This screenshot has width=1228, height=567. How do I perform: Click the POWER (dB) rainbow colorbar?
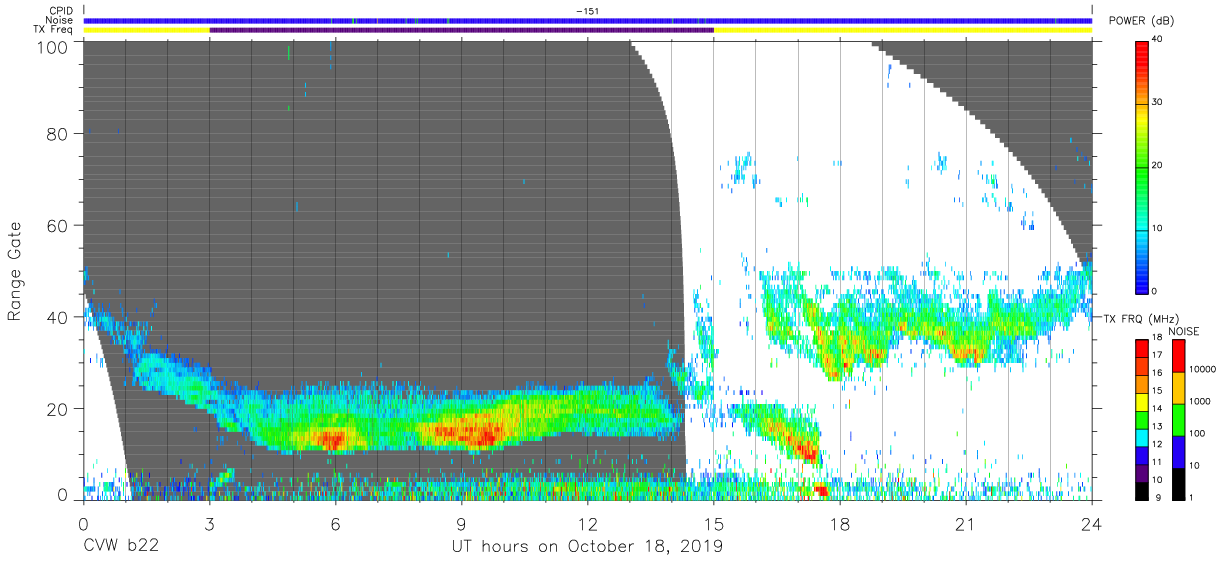pyautogui.click(x=1142, y=166)
